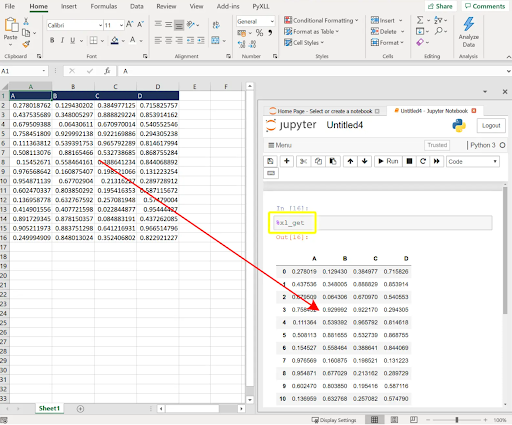Viewport: 512px width, 425px height.
Task: Click the Jupyter cut cell scissors icon
Action: point(303,161)
